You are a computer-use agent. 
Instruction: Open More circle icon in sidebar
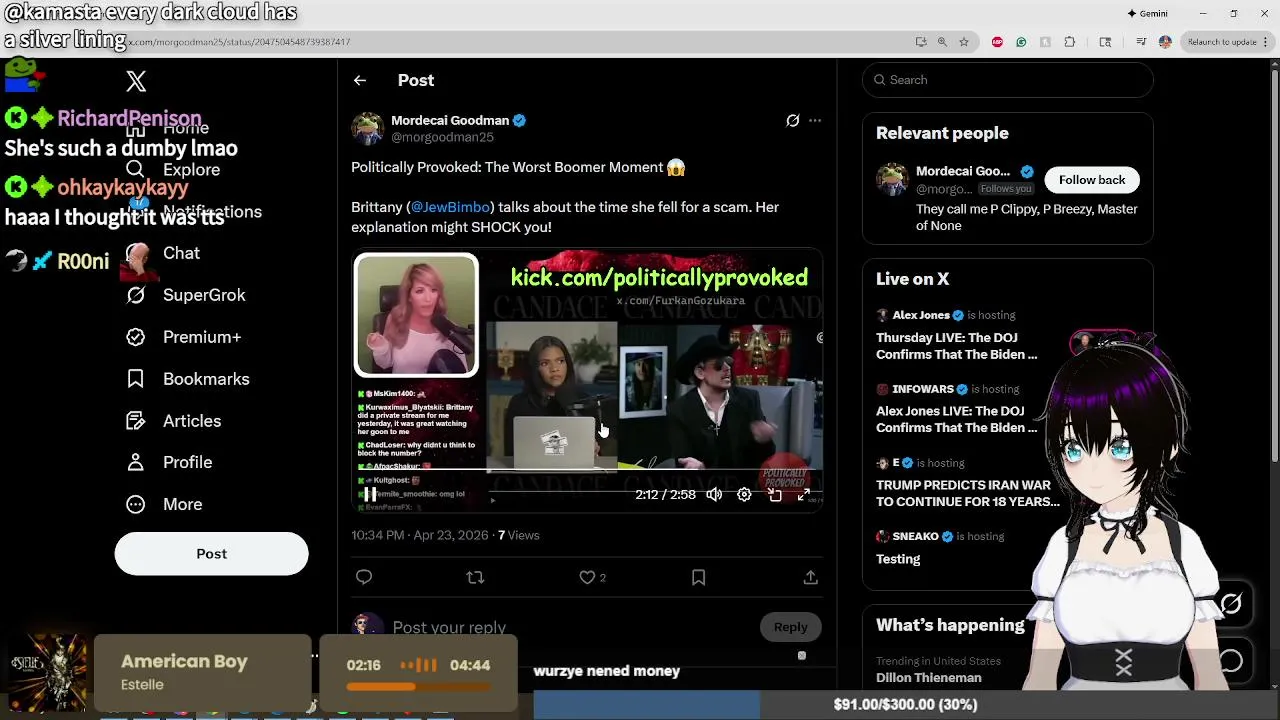click(x=136, y=504)
